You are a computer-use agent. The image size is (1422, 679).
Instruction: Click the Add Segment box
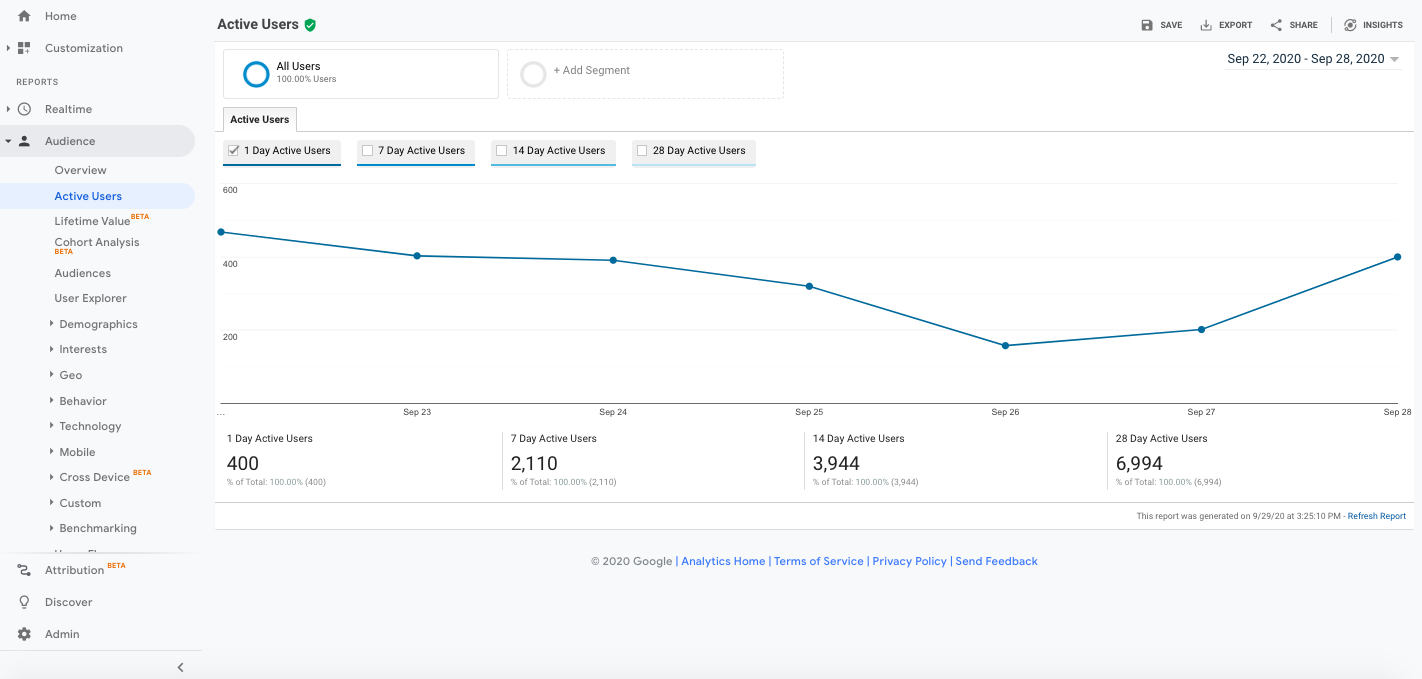[x=645, y=73]
